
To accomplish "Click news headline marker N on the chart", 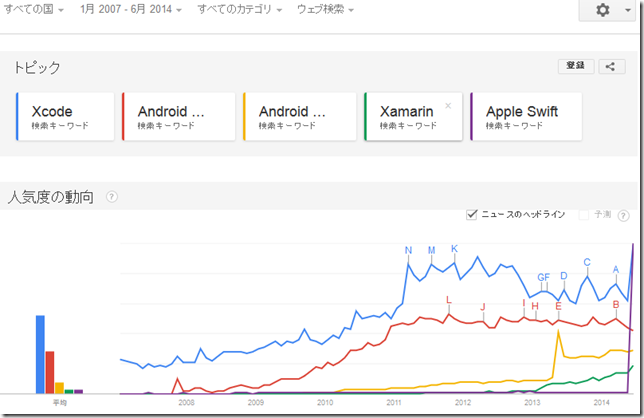I will click(408, 250).
